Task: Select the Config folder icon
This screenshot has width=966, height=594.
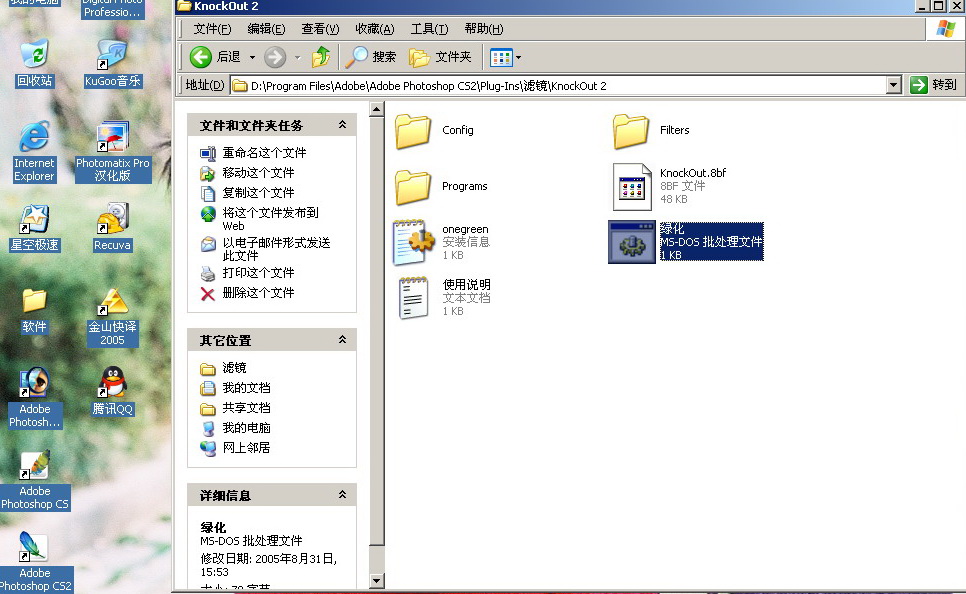Action: pos(413,131)
